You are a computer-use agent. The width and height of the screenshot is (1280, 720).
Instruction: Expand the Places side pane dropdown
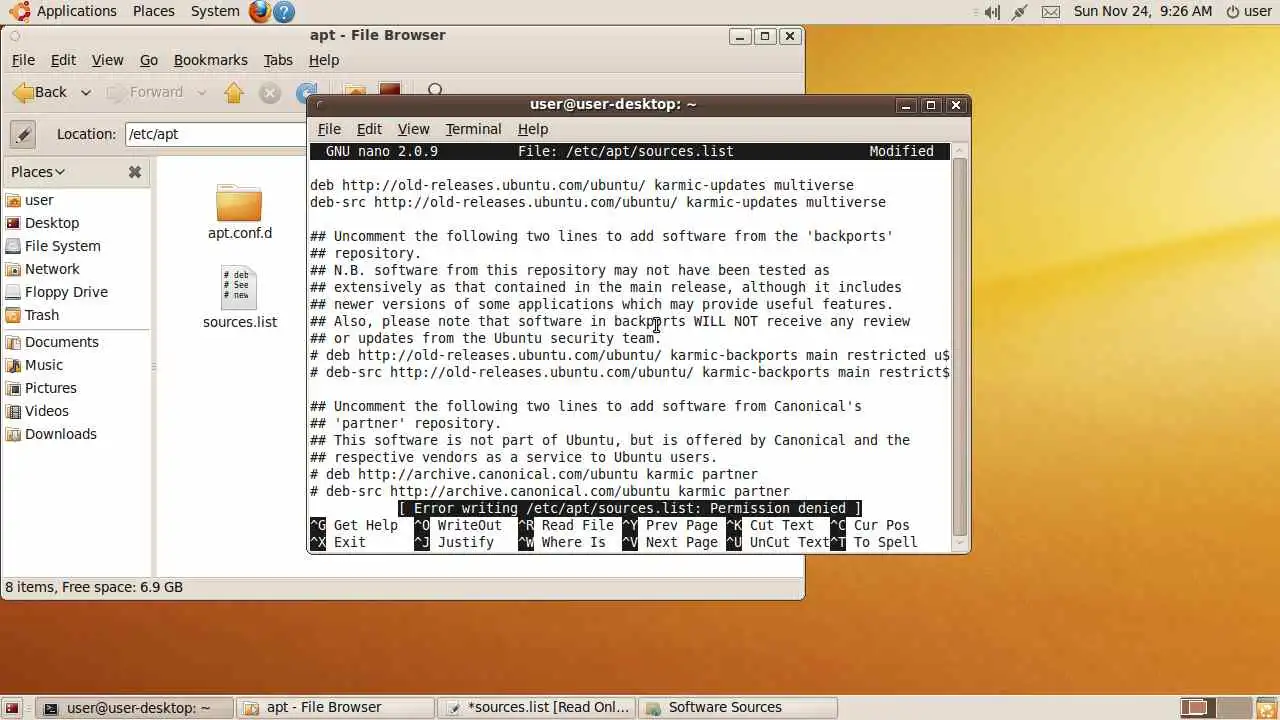click(38, 172)
